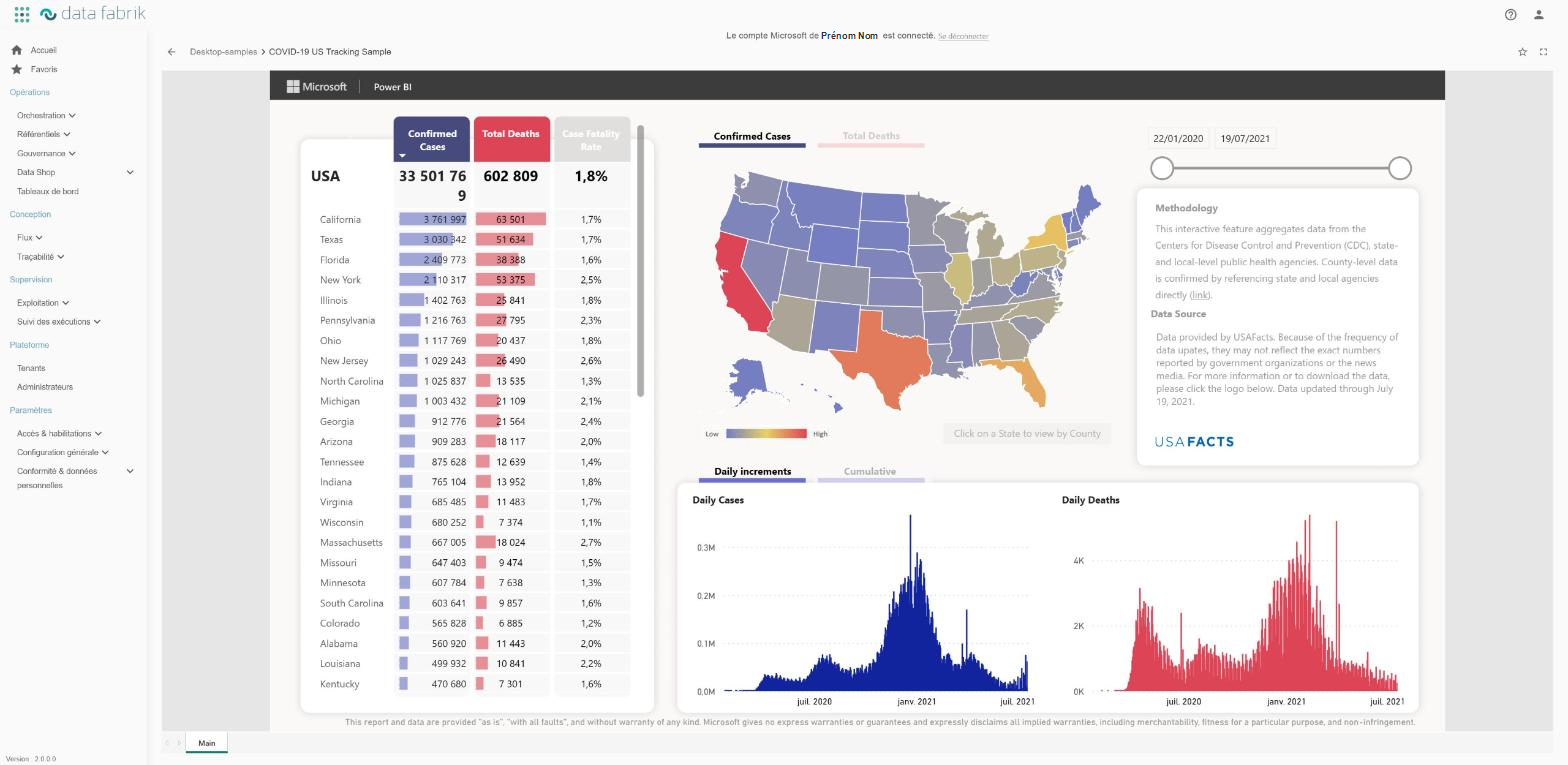This screenshot has height=765, width=1568.
Task: Expand the Référentiels menu
Action: pyautogui.click(x=43, y=134)
